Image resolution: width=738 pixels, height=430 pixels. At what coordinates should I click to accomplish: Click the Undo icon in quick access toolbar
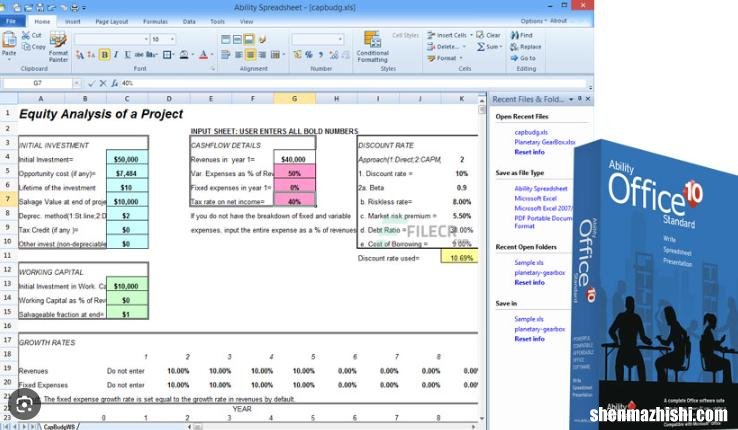pyautogui.click(x=51, y=8)
